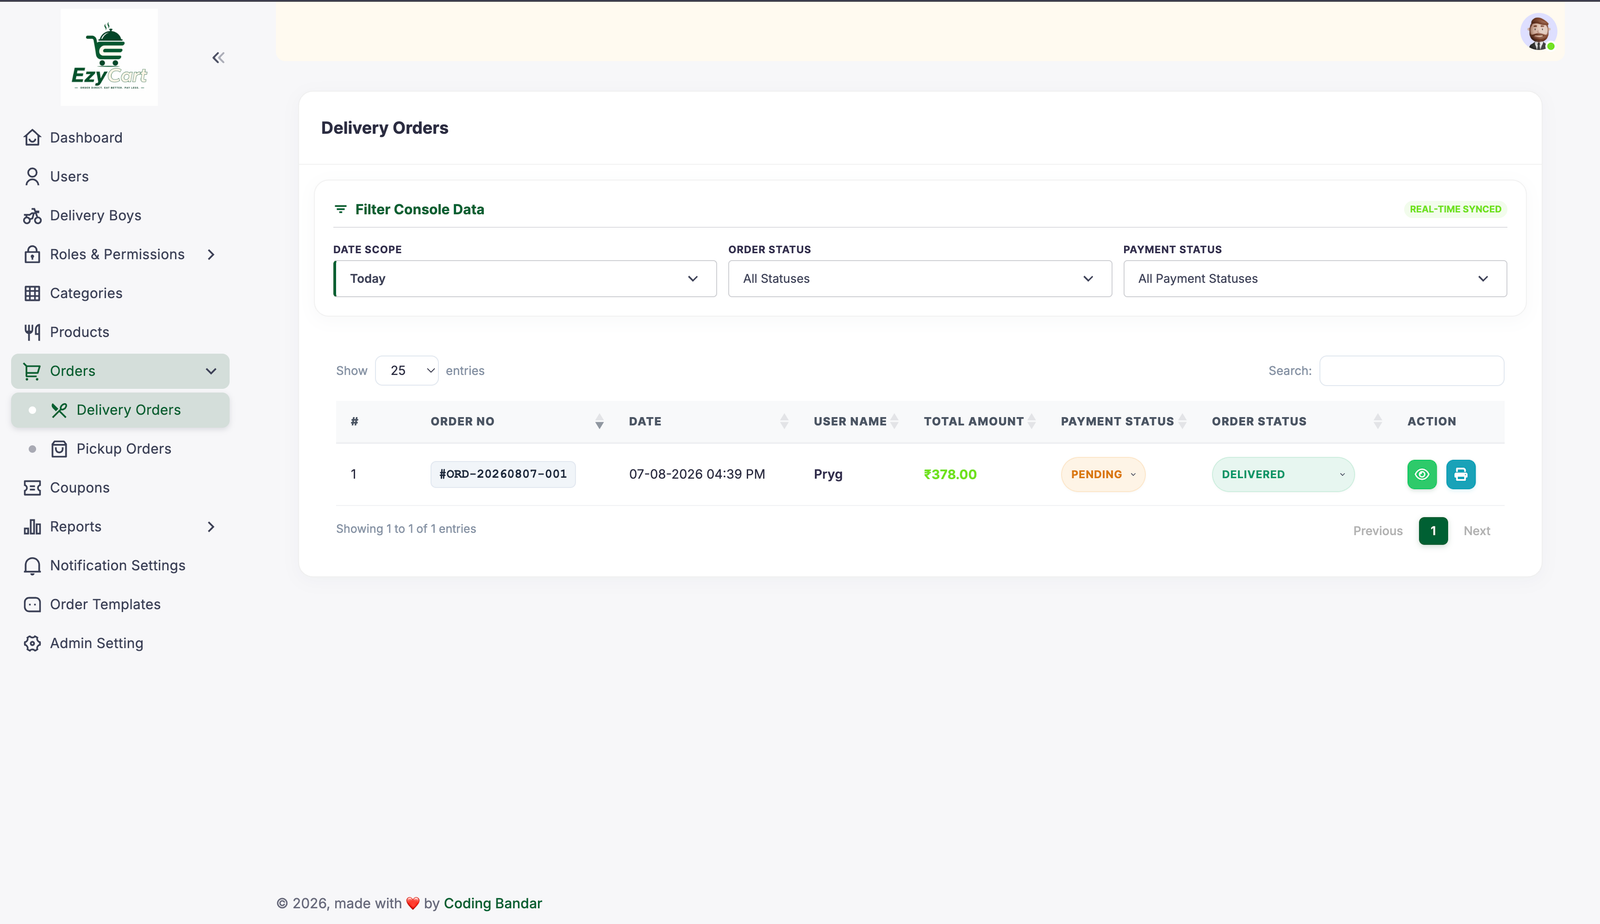The height and width of the screenshot is (924, 1600).
Task: Select page 1 pagination button
Action: (x=1433, y=531)
